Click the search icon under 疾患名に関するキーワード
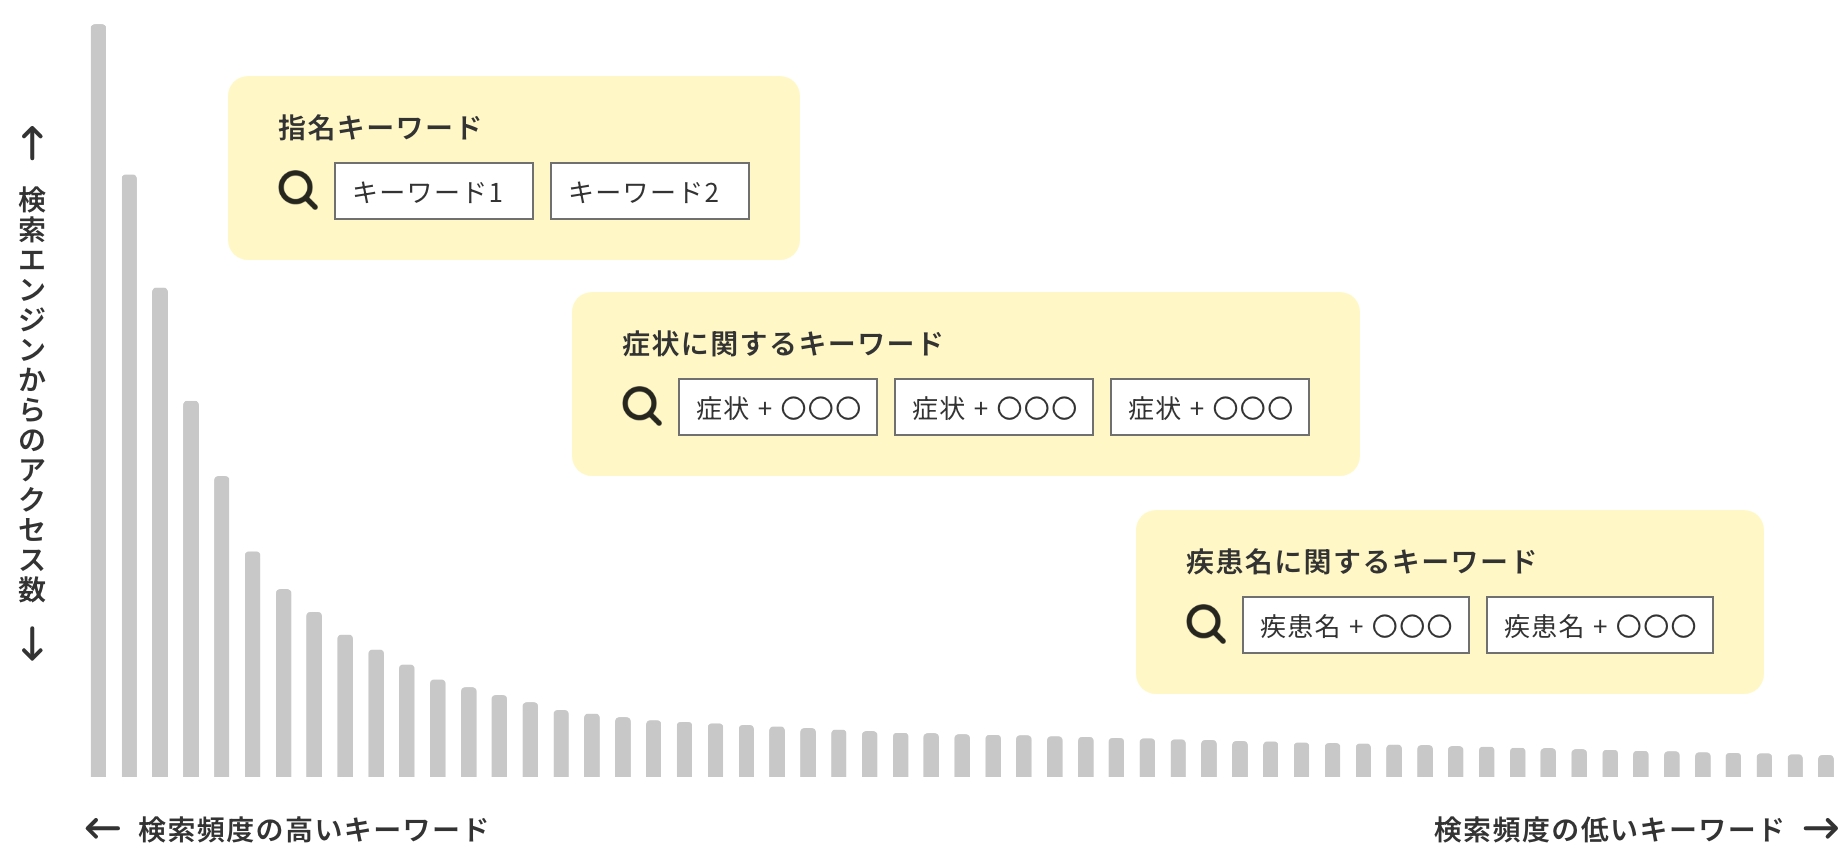Viewport: 1840px width, 860px height. click(1206, 624)
